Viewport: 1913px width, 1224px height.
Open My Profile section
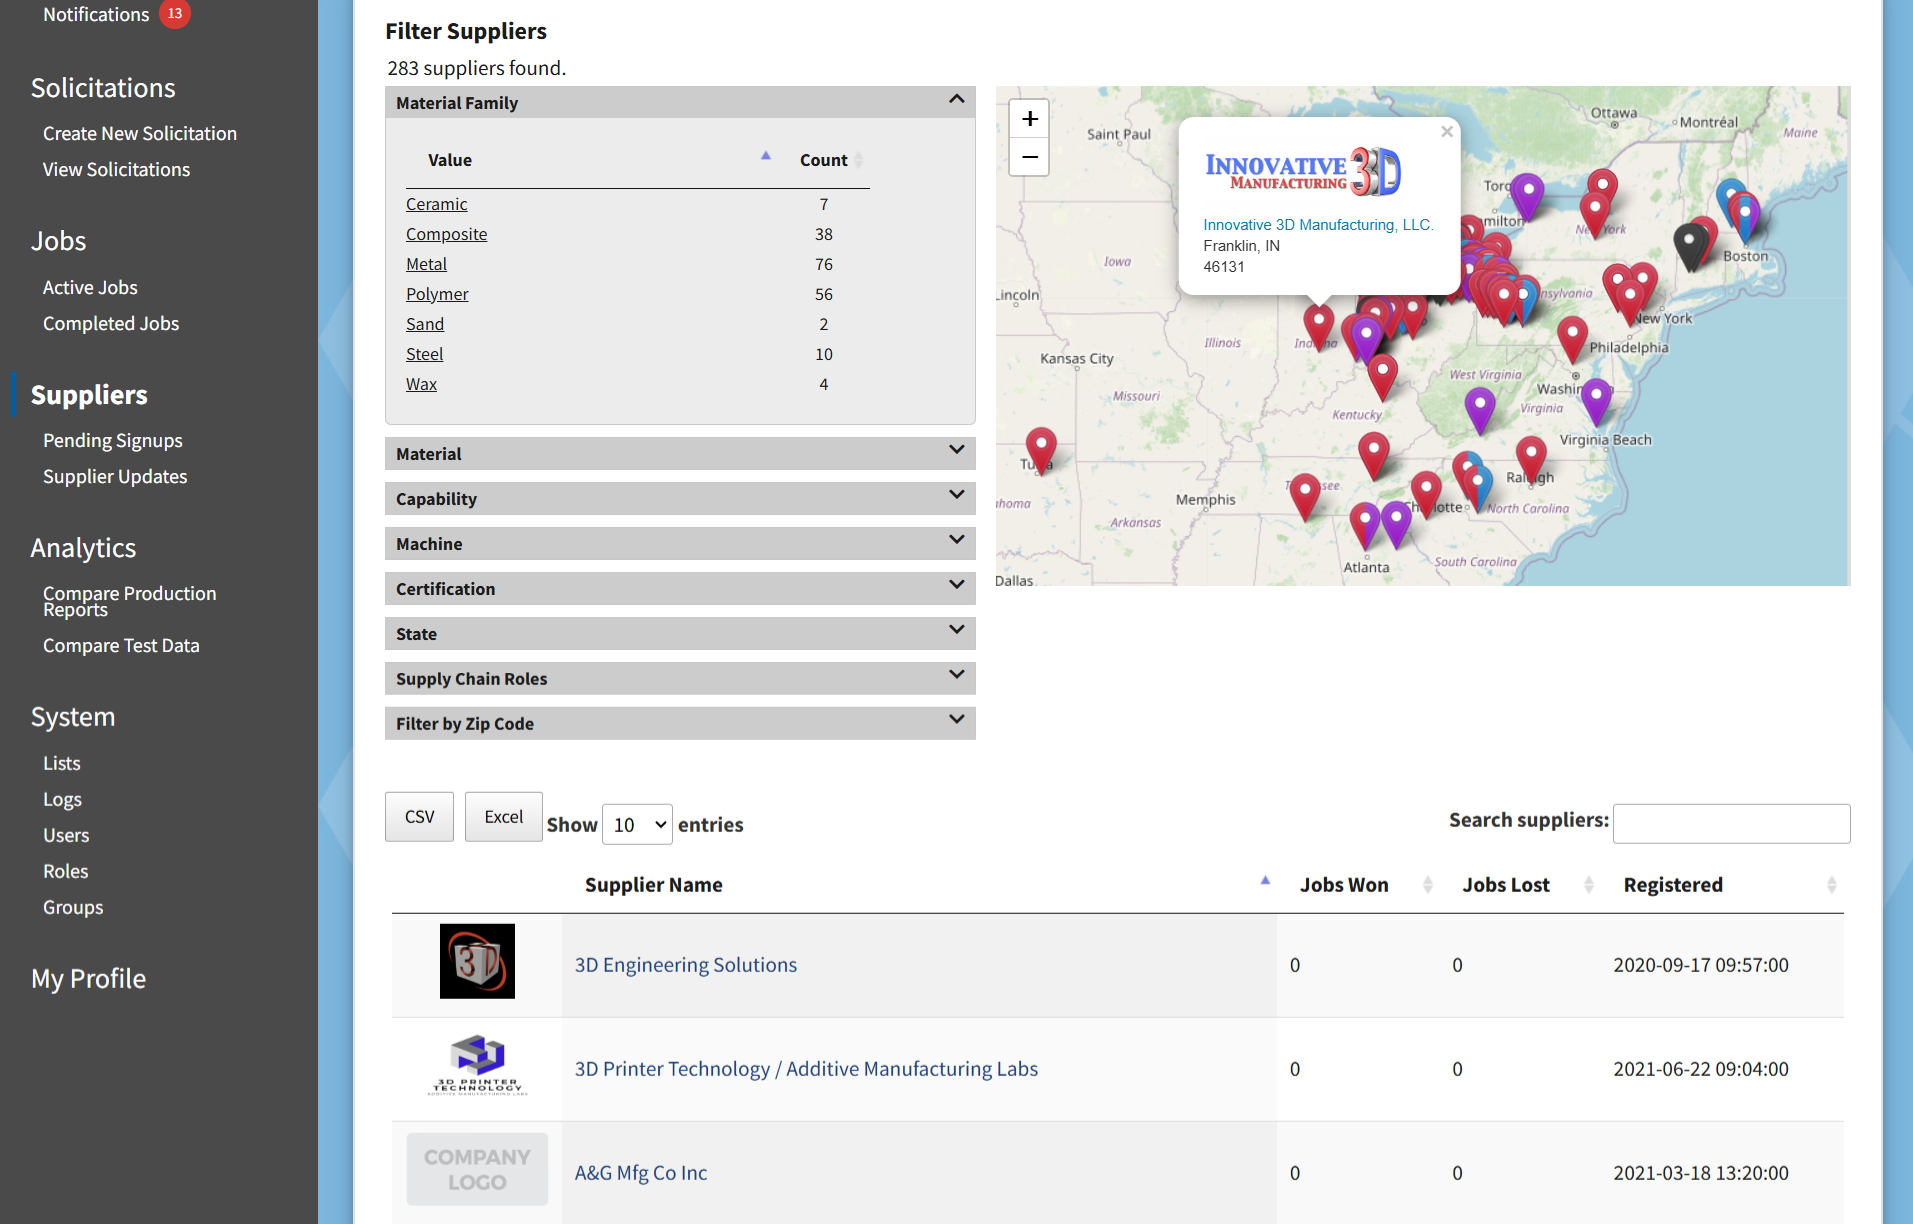[x=88, y=978]
